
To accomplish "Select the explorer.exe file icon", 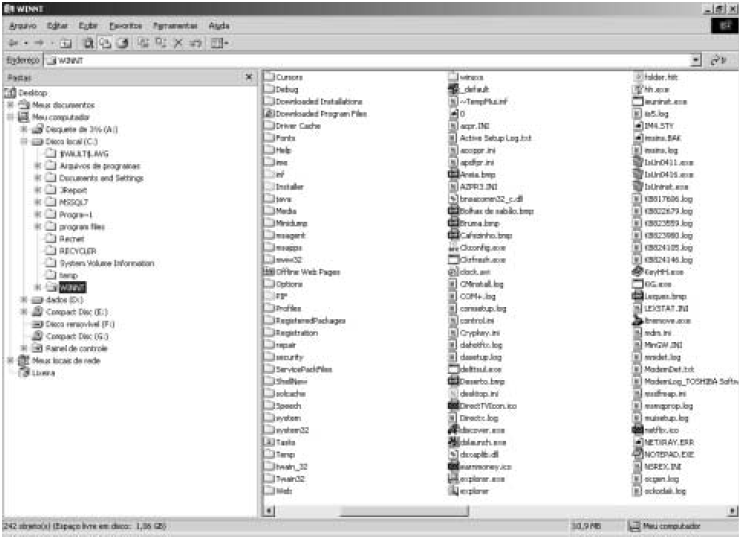I will [452, 478].
